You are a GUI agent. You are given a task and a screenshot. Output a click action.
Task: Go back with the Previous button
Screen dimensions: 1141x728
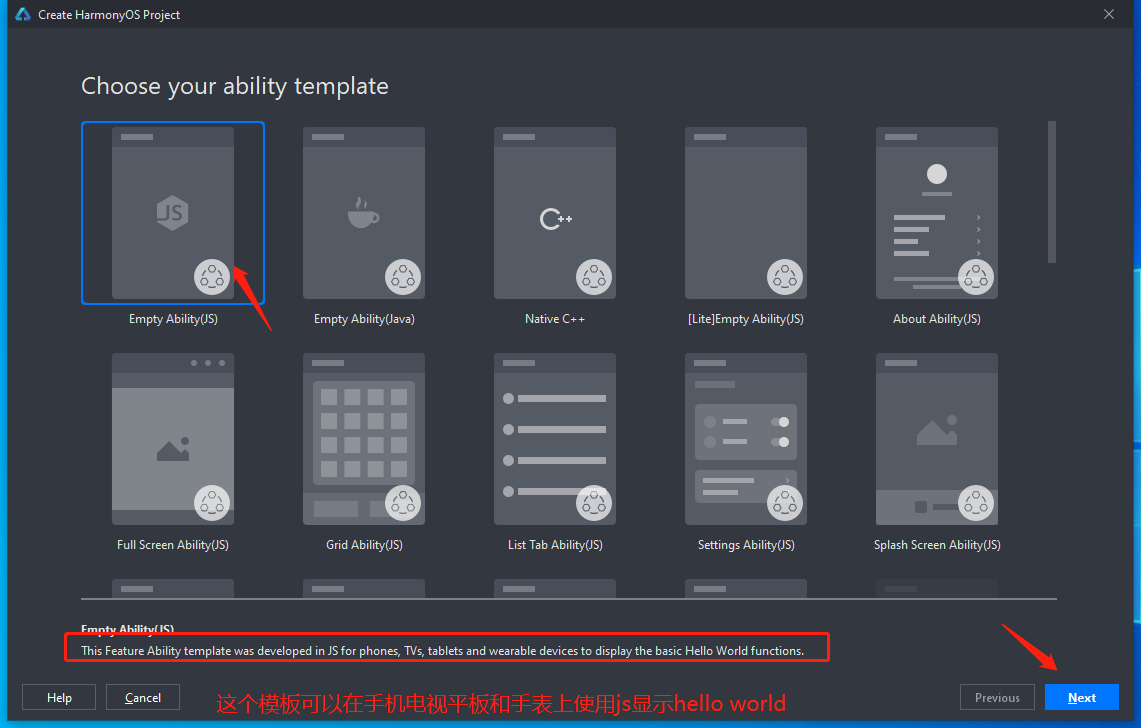coord(997,697)
